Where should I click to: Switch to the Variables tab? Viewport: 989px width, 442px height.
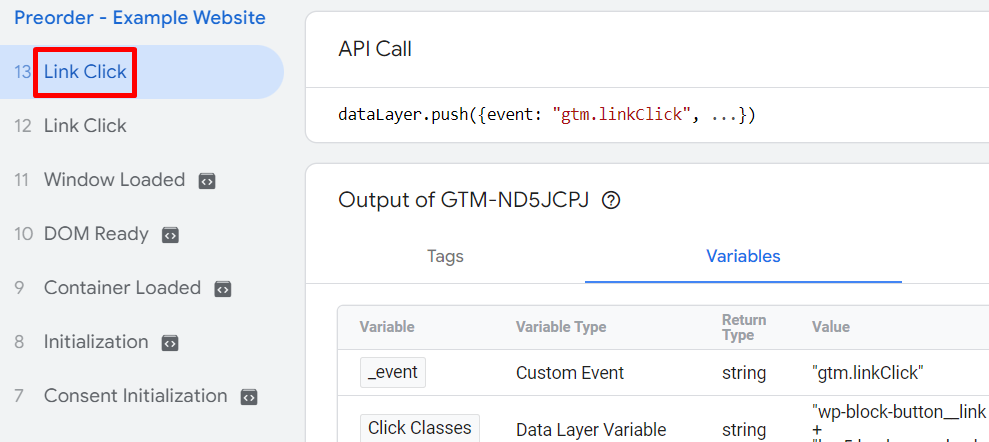point(743,256)
